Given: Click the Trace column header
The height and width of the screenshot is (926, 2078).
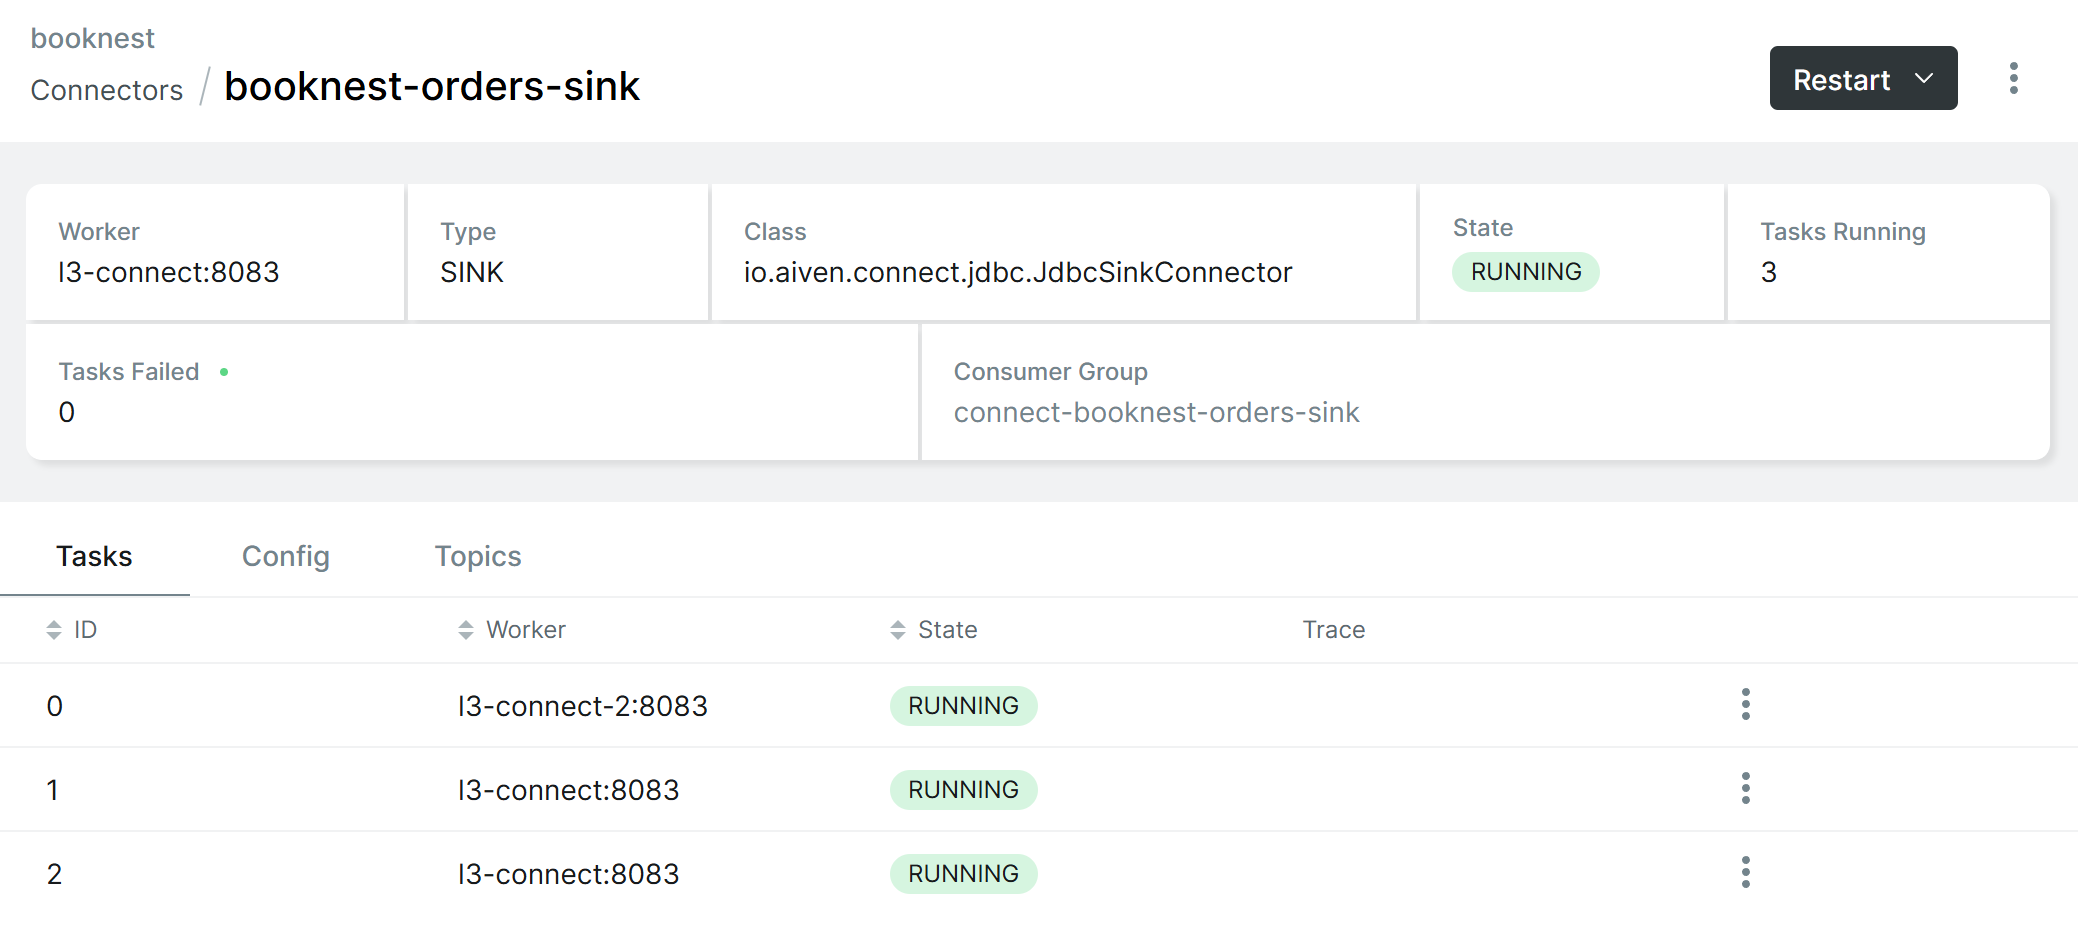Looking at the screenshot, I should click(1334, 630).
